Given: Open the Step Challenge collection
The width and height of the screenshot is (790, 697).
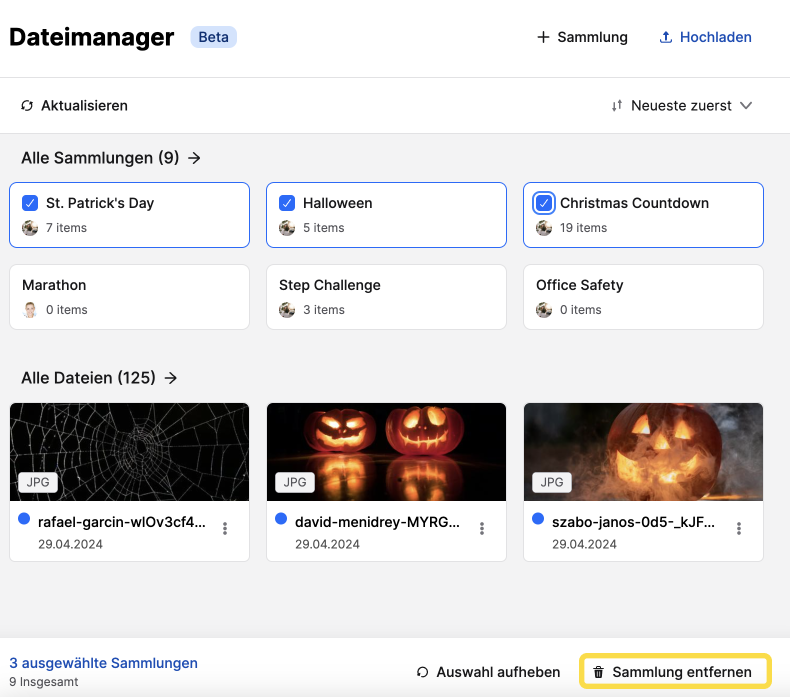Looking at the screenshot, I should 386,297.
